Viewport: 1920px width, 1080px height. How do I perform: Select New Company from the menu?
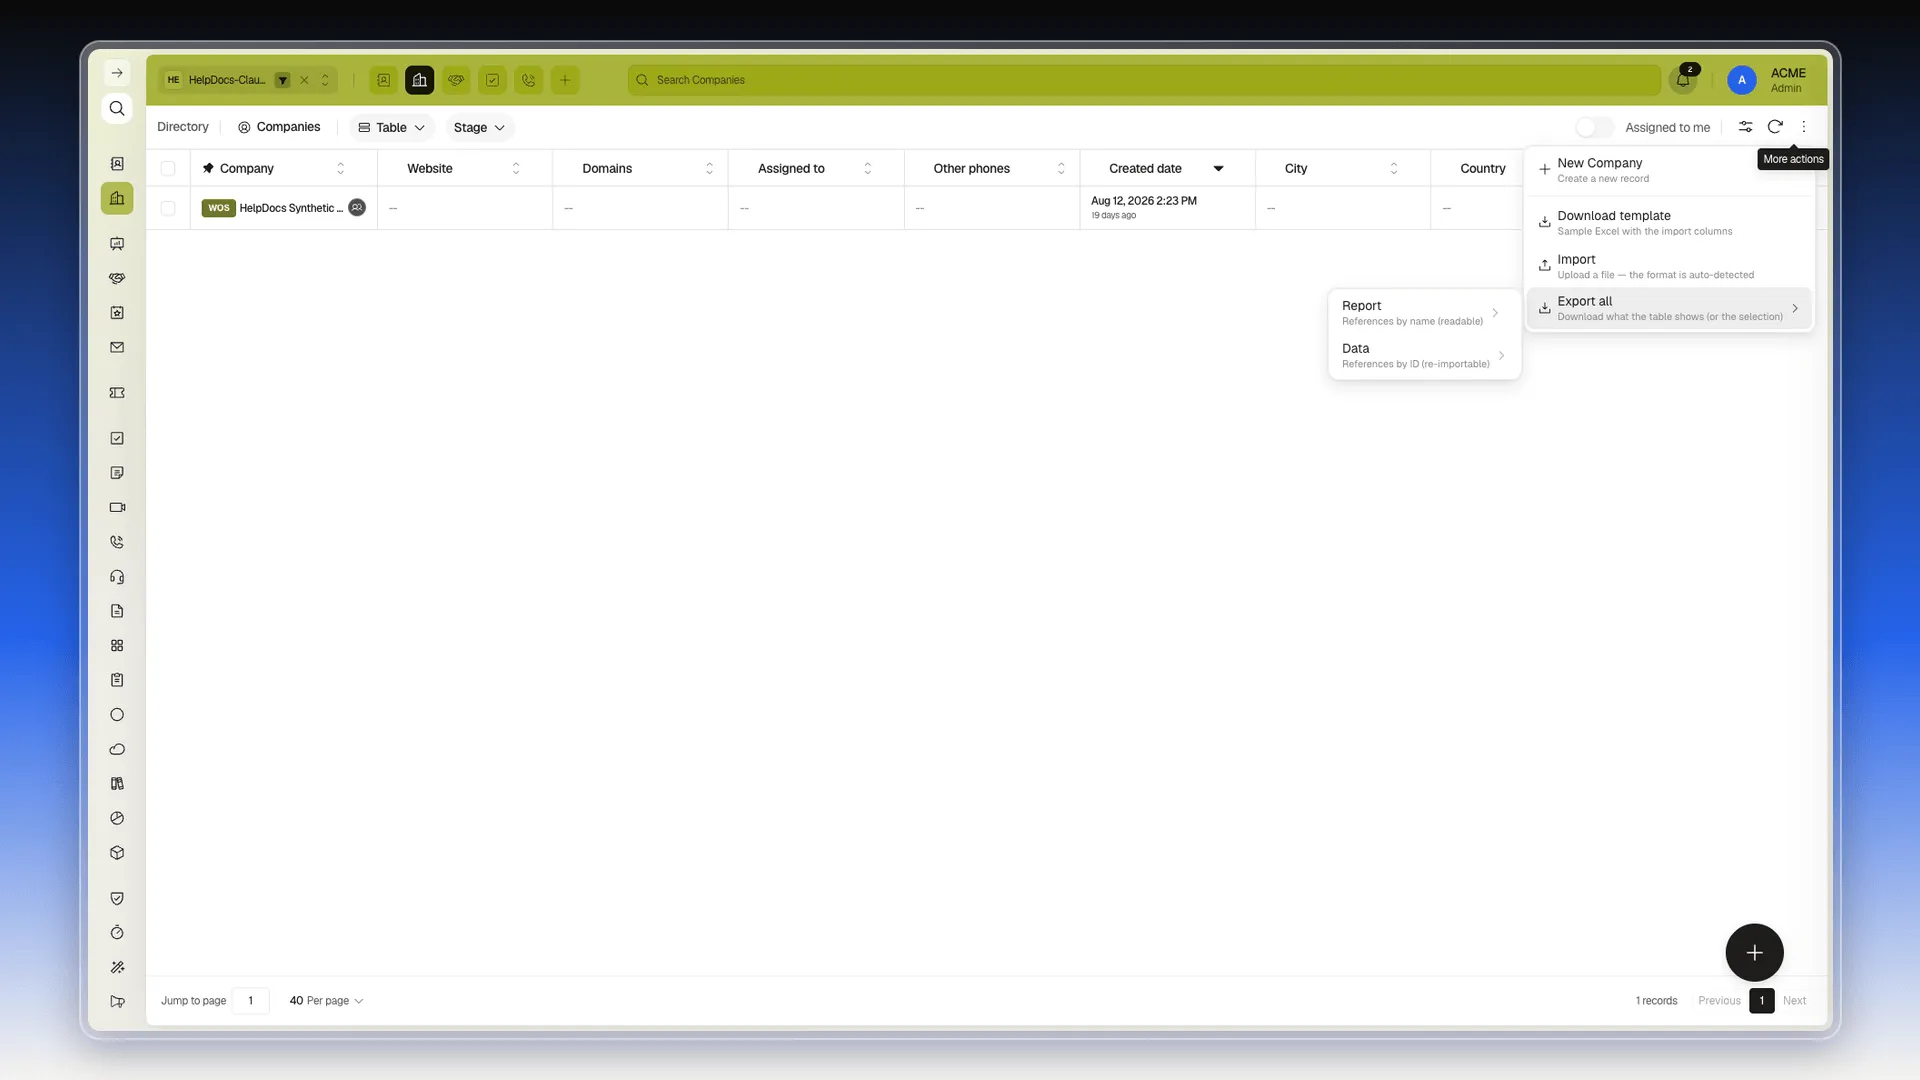(x=1669, y=170)
